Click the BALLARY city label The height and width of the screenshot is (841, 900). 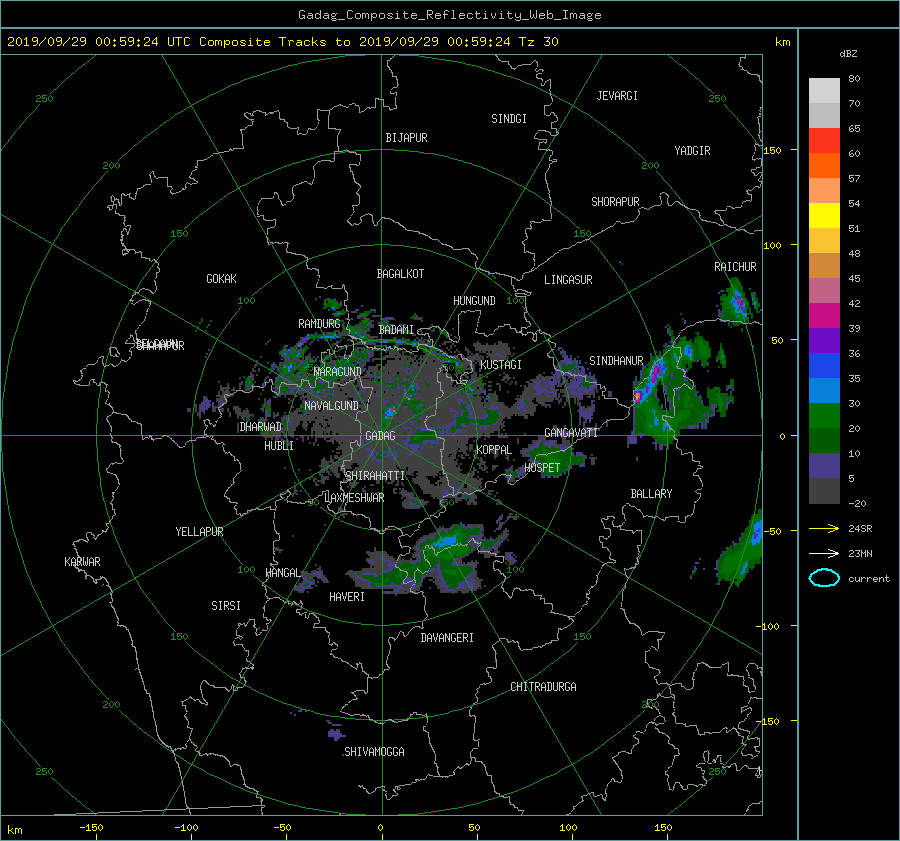point(651,494)
